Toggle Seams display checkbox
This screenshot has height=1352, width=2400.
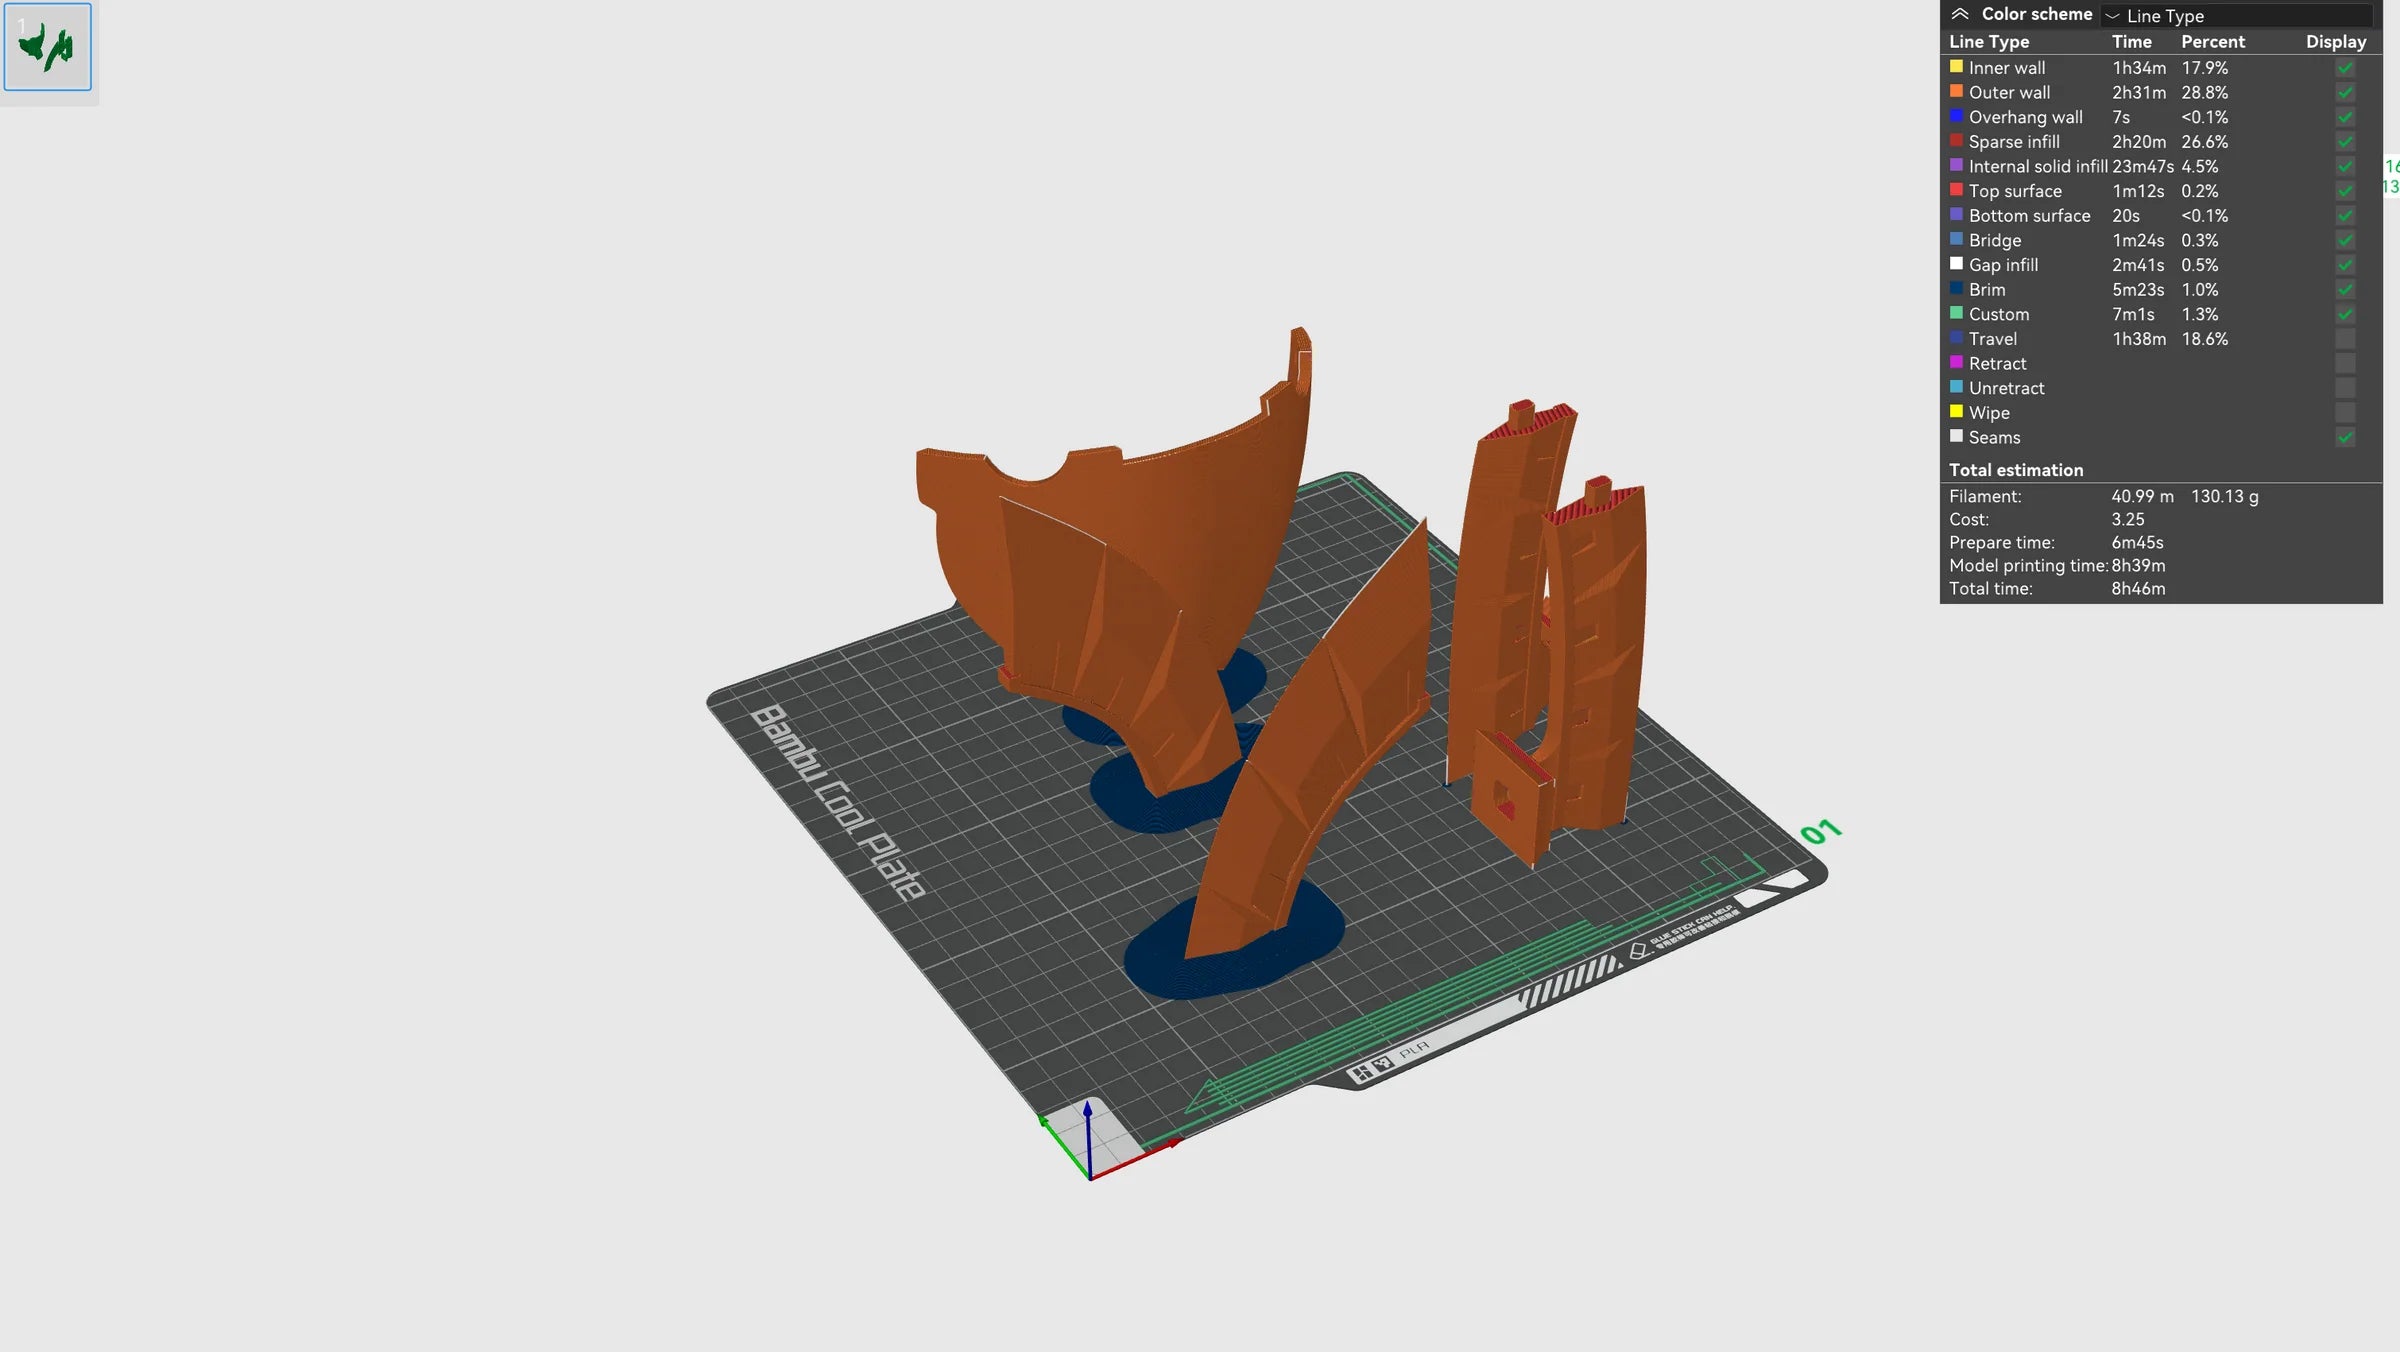coord(2345,438)
